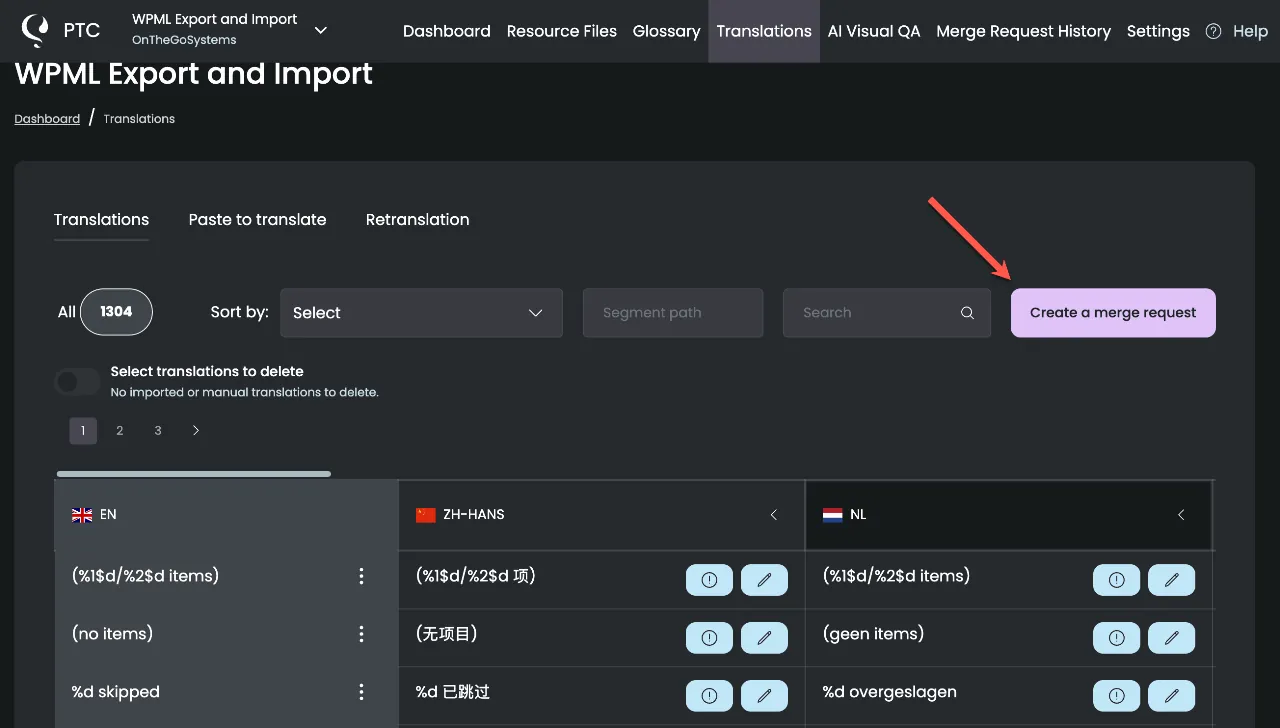Click the Help question mark icon

(1213, 31)
